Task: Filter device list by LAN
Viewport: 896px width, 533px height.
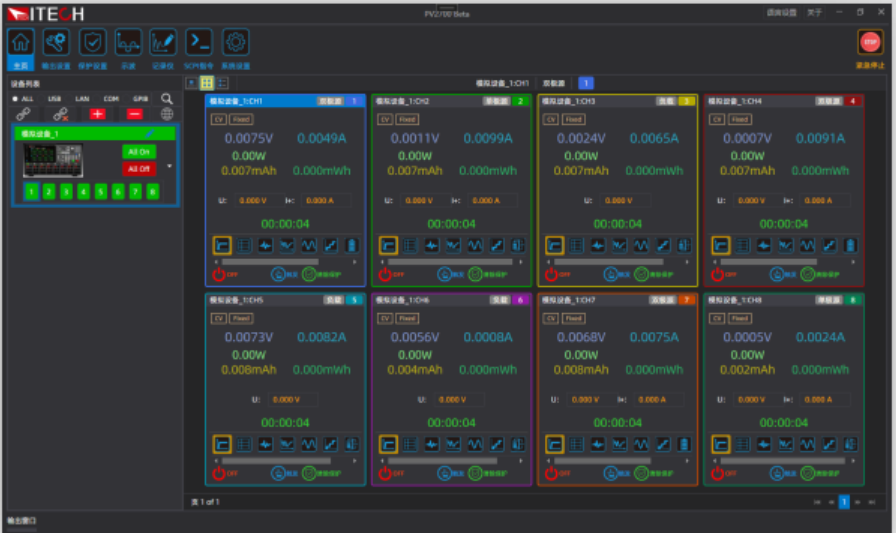Action: [82, 99]
